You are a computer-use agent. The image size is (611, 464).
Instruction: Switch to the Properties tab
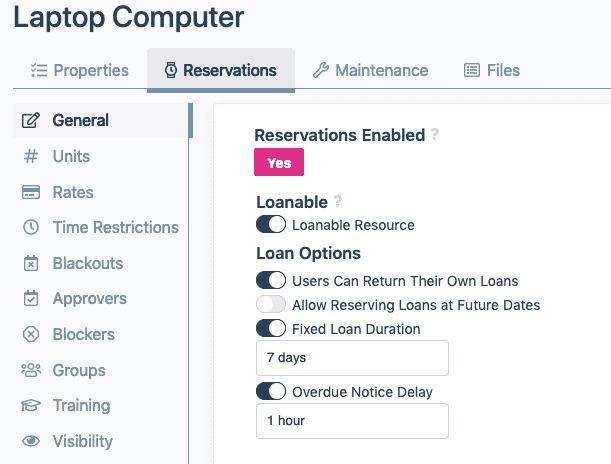(x=80, y=70)
